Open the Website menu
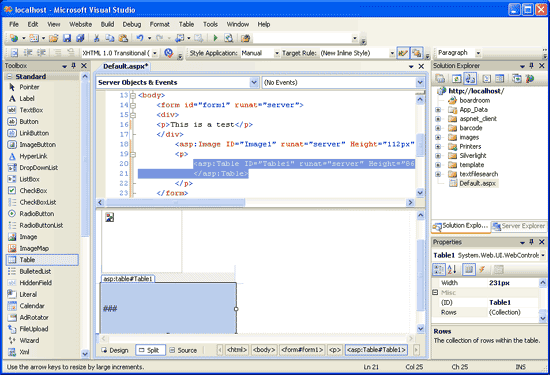The height and width of the screenshot is (375, 550). [80, 24]
